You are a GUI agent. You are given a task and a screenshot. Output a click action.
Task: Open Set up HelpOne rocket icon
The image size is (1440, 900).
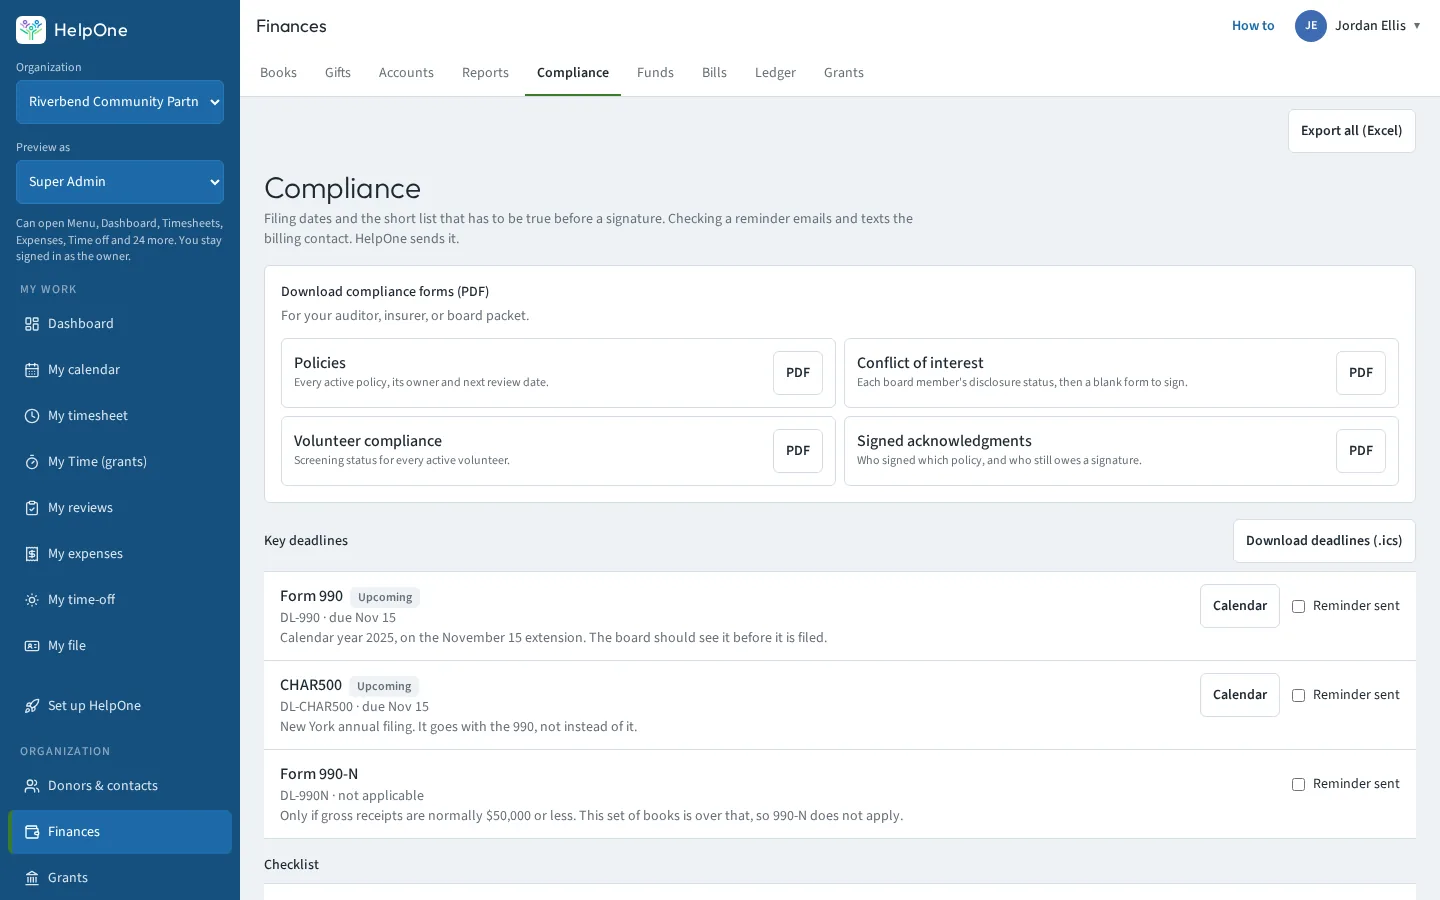[32, 706]
